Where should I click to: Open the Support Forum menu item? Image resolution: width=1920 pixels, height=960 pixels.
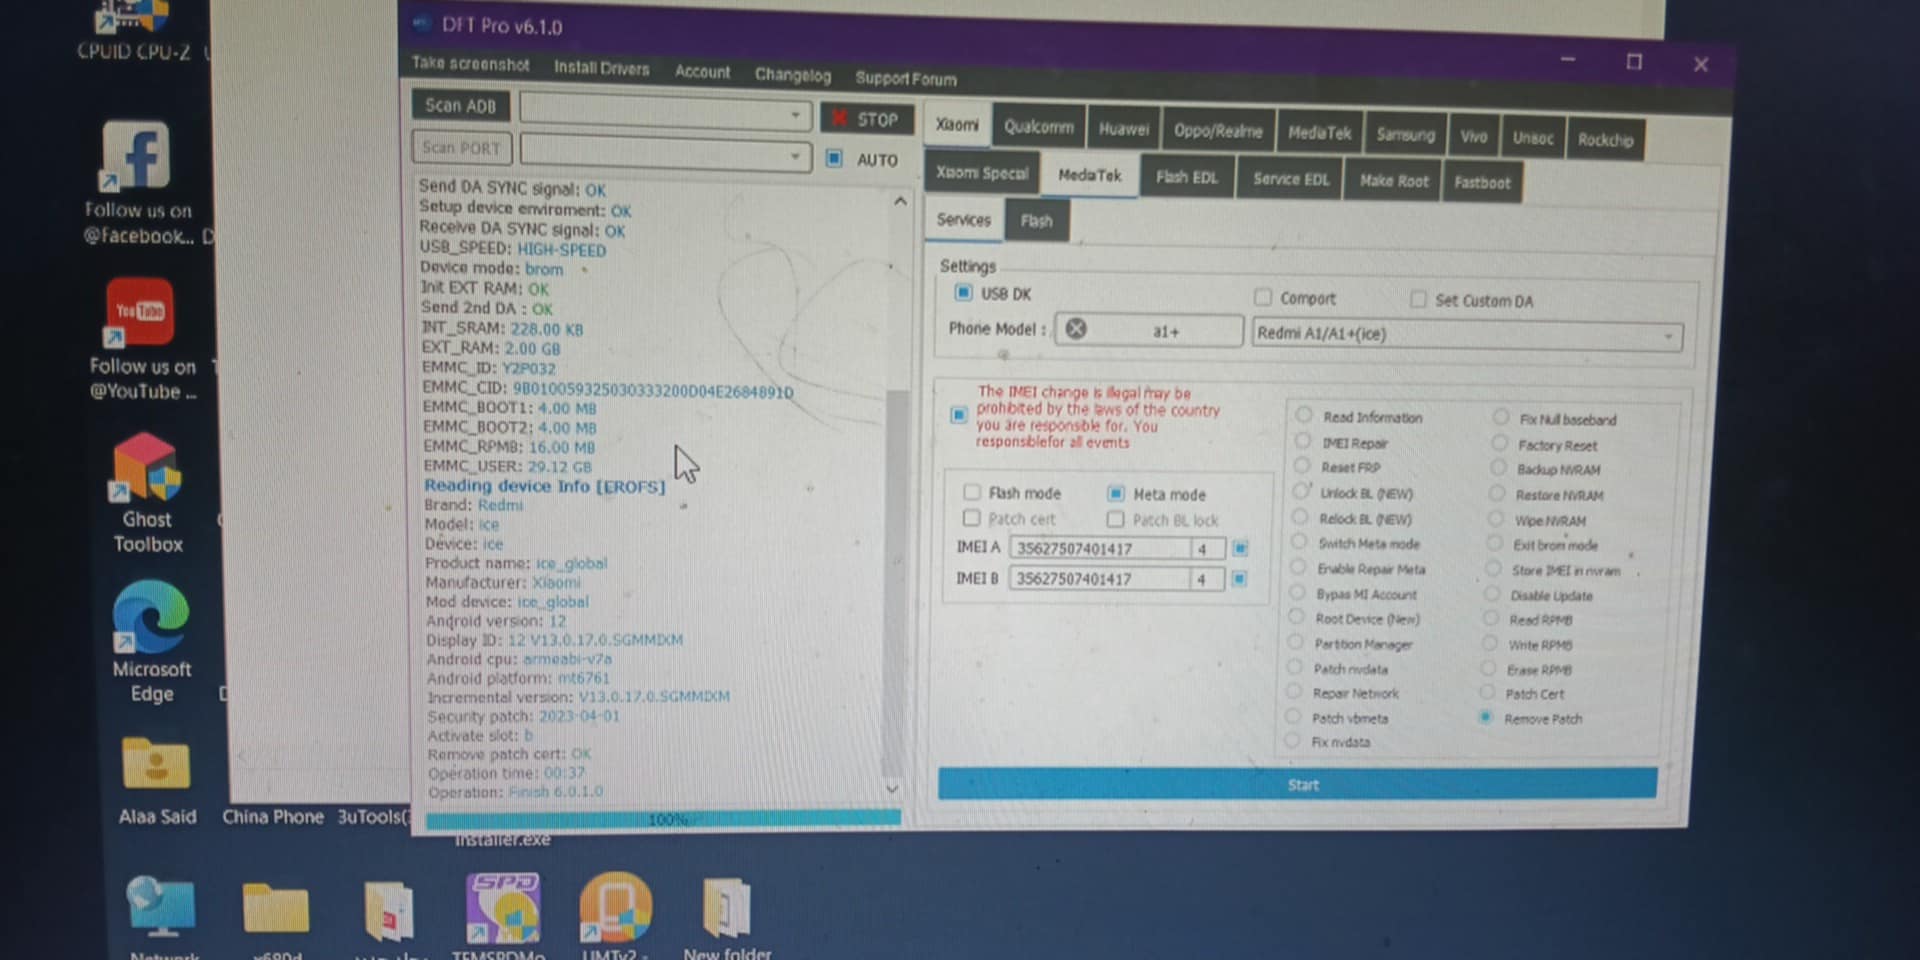[906, 78]
